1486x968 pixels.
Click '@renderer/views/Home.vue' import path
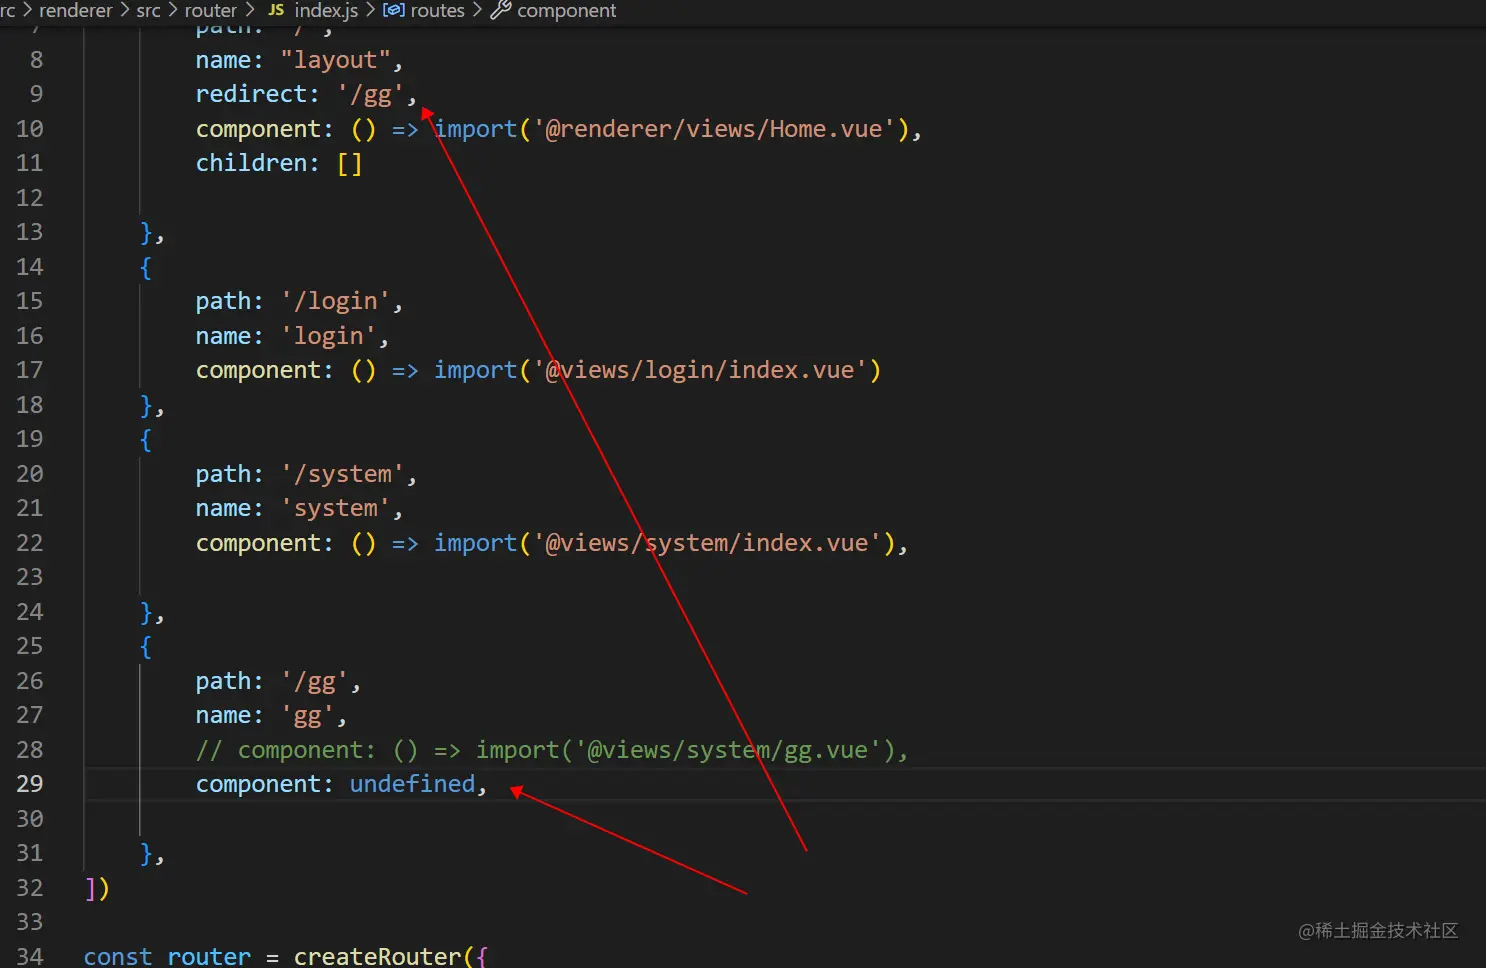(713, 129)
